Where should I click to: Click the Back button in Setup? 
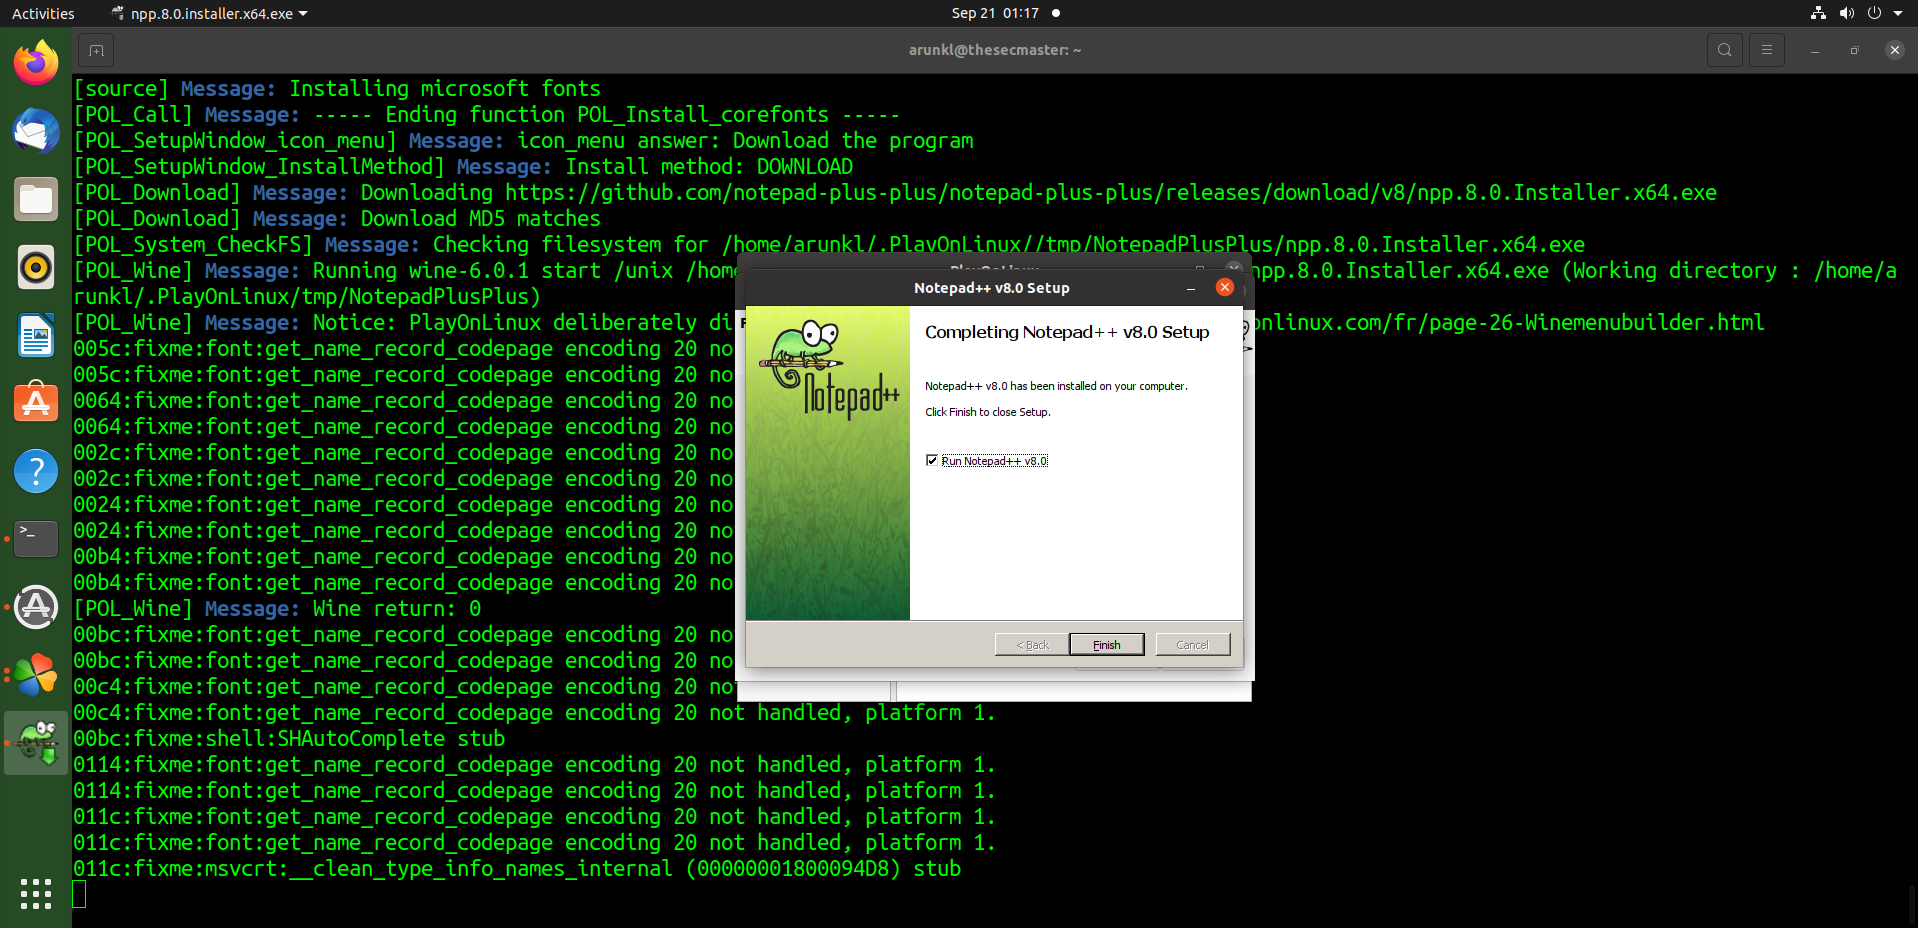click(1032, 645)
